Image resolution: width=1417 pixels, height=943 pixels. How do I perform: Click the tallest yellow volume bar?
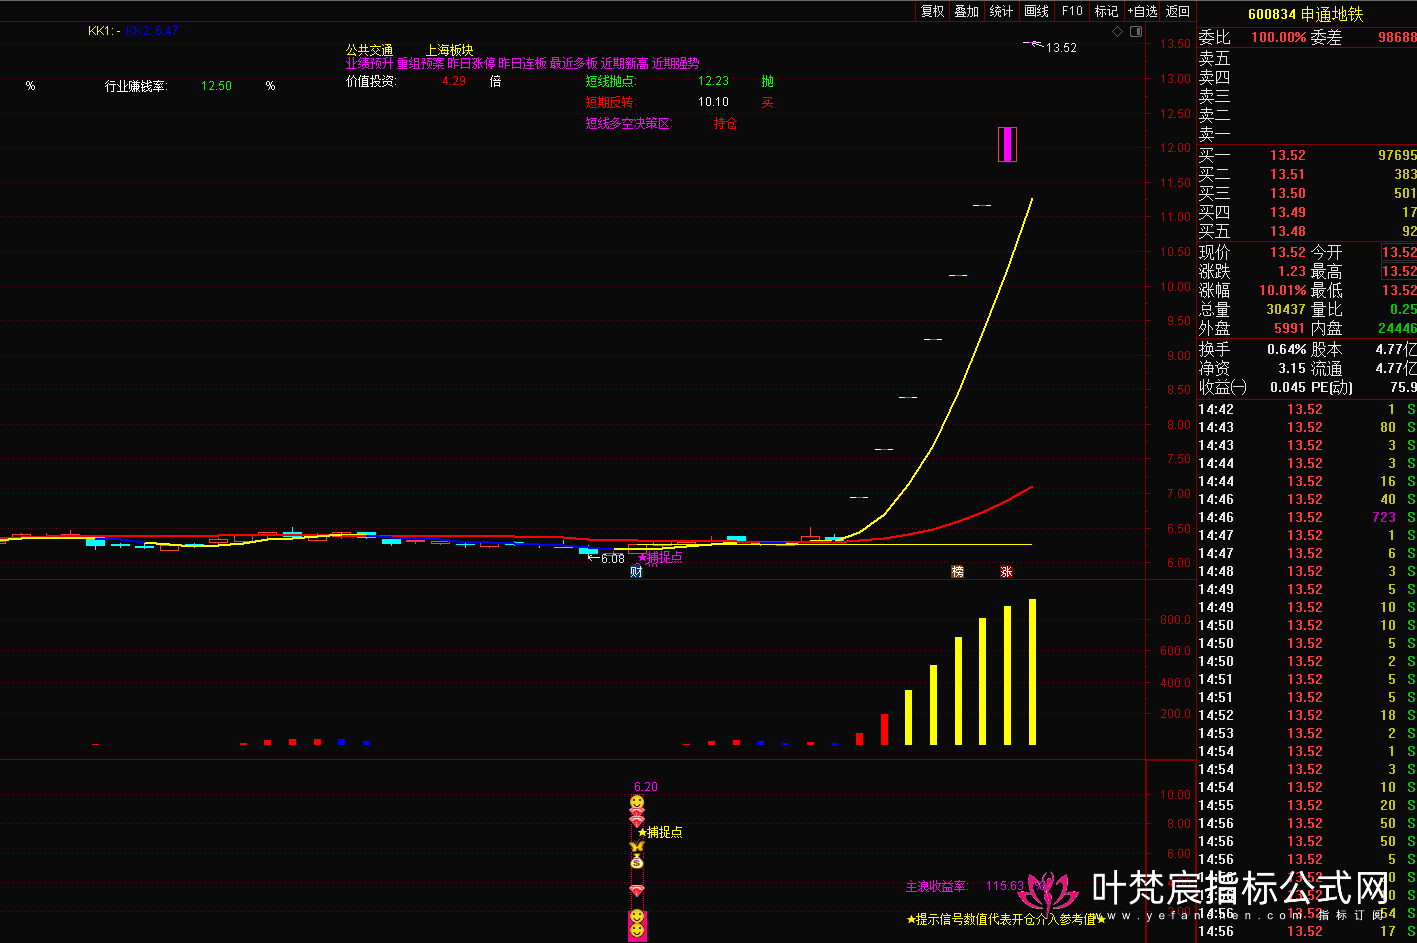tap(1032, 672)
